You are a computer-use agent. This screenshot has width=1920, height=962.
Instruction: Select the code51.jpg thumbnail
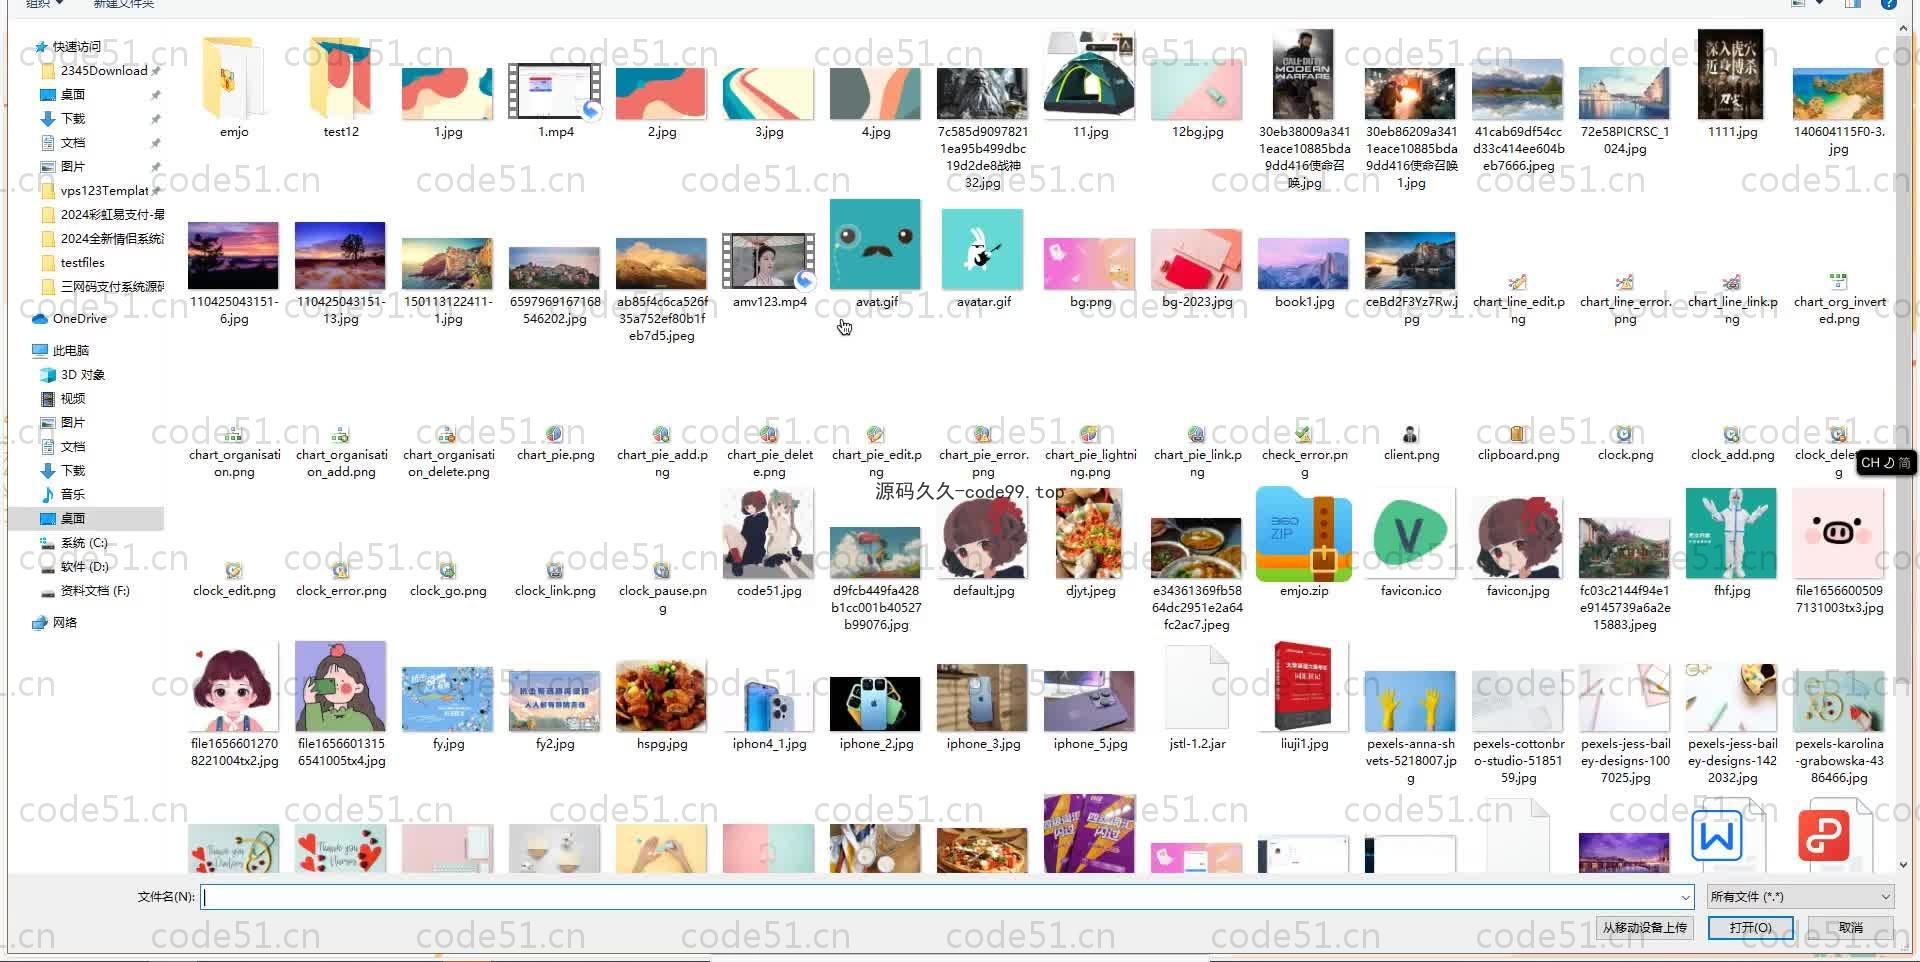pos(769,535)
